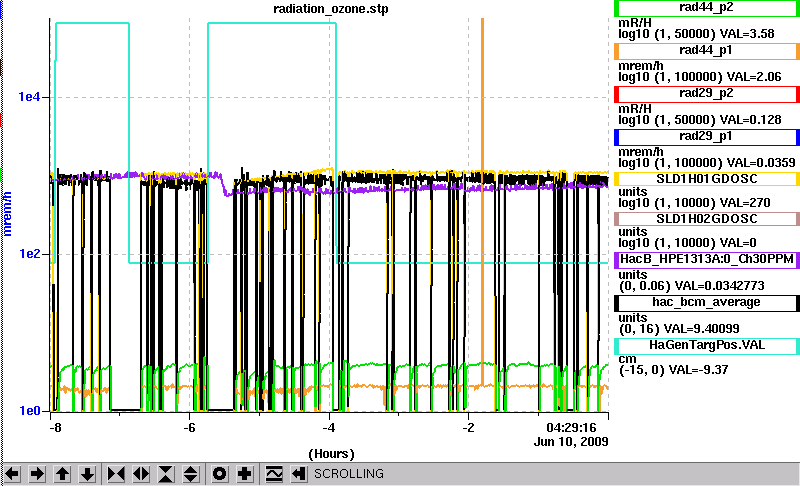This screenshot has width=800, height=486.
Task: Pan the graph up with the up arrow
Action: [x=62, y=474]
